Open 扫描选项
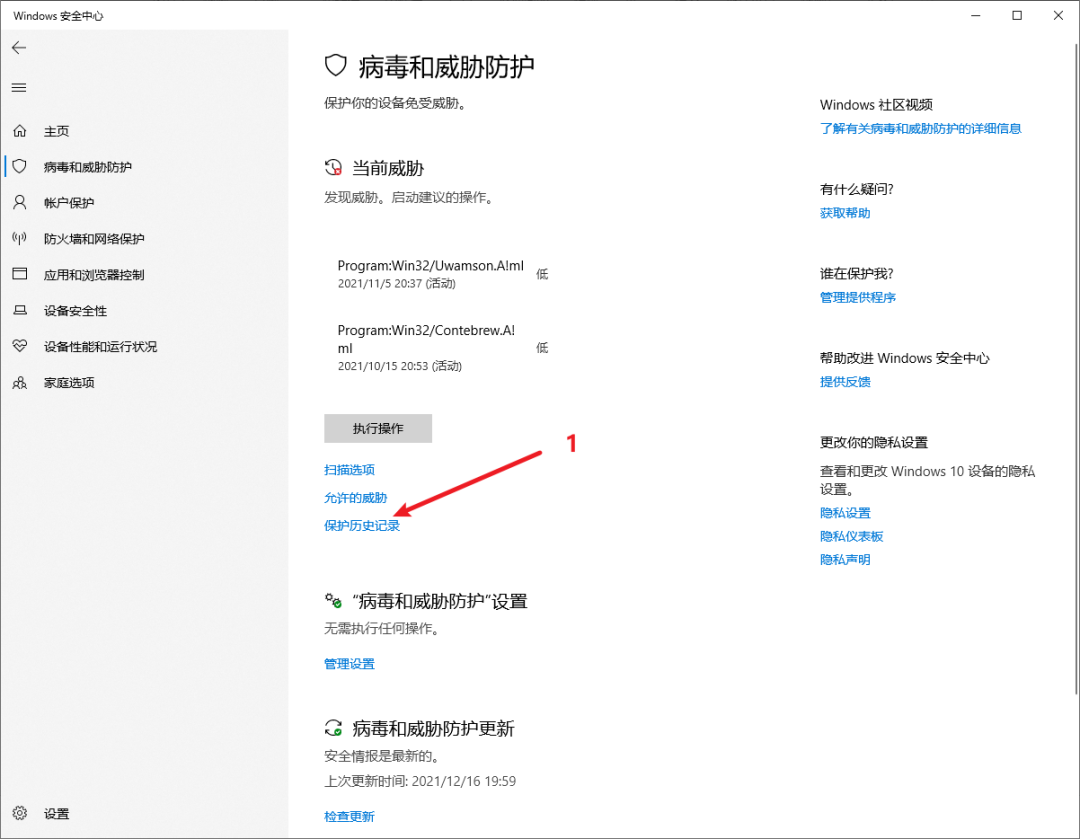The height and width of the screenshot is (839, 1080). pos(349,469)
